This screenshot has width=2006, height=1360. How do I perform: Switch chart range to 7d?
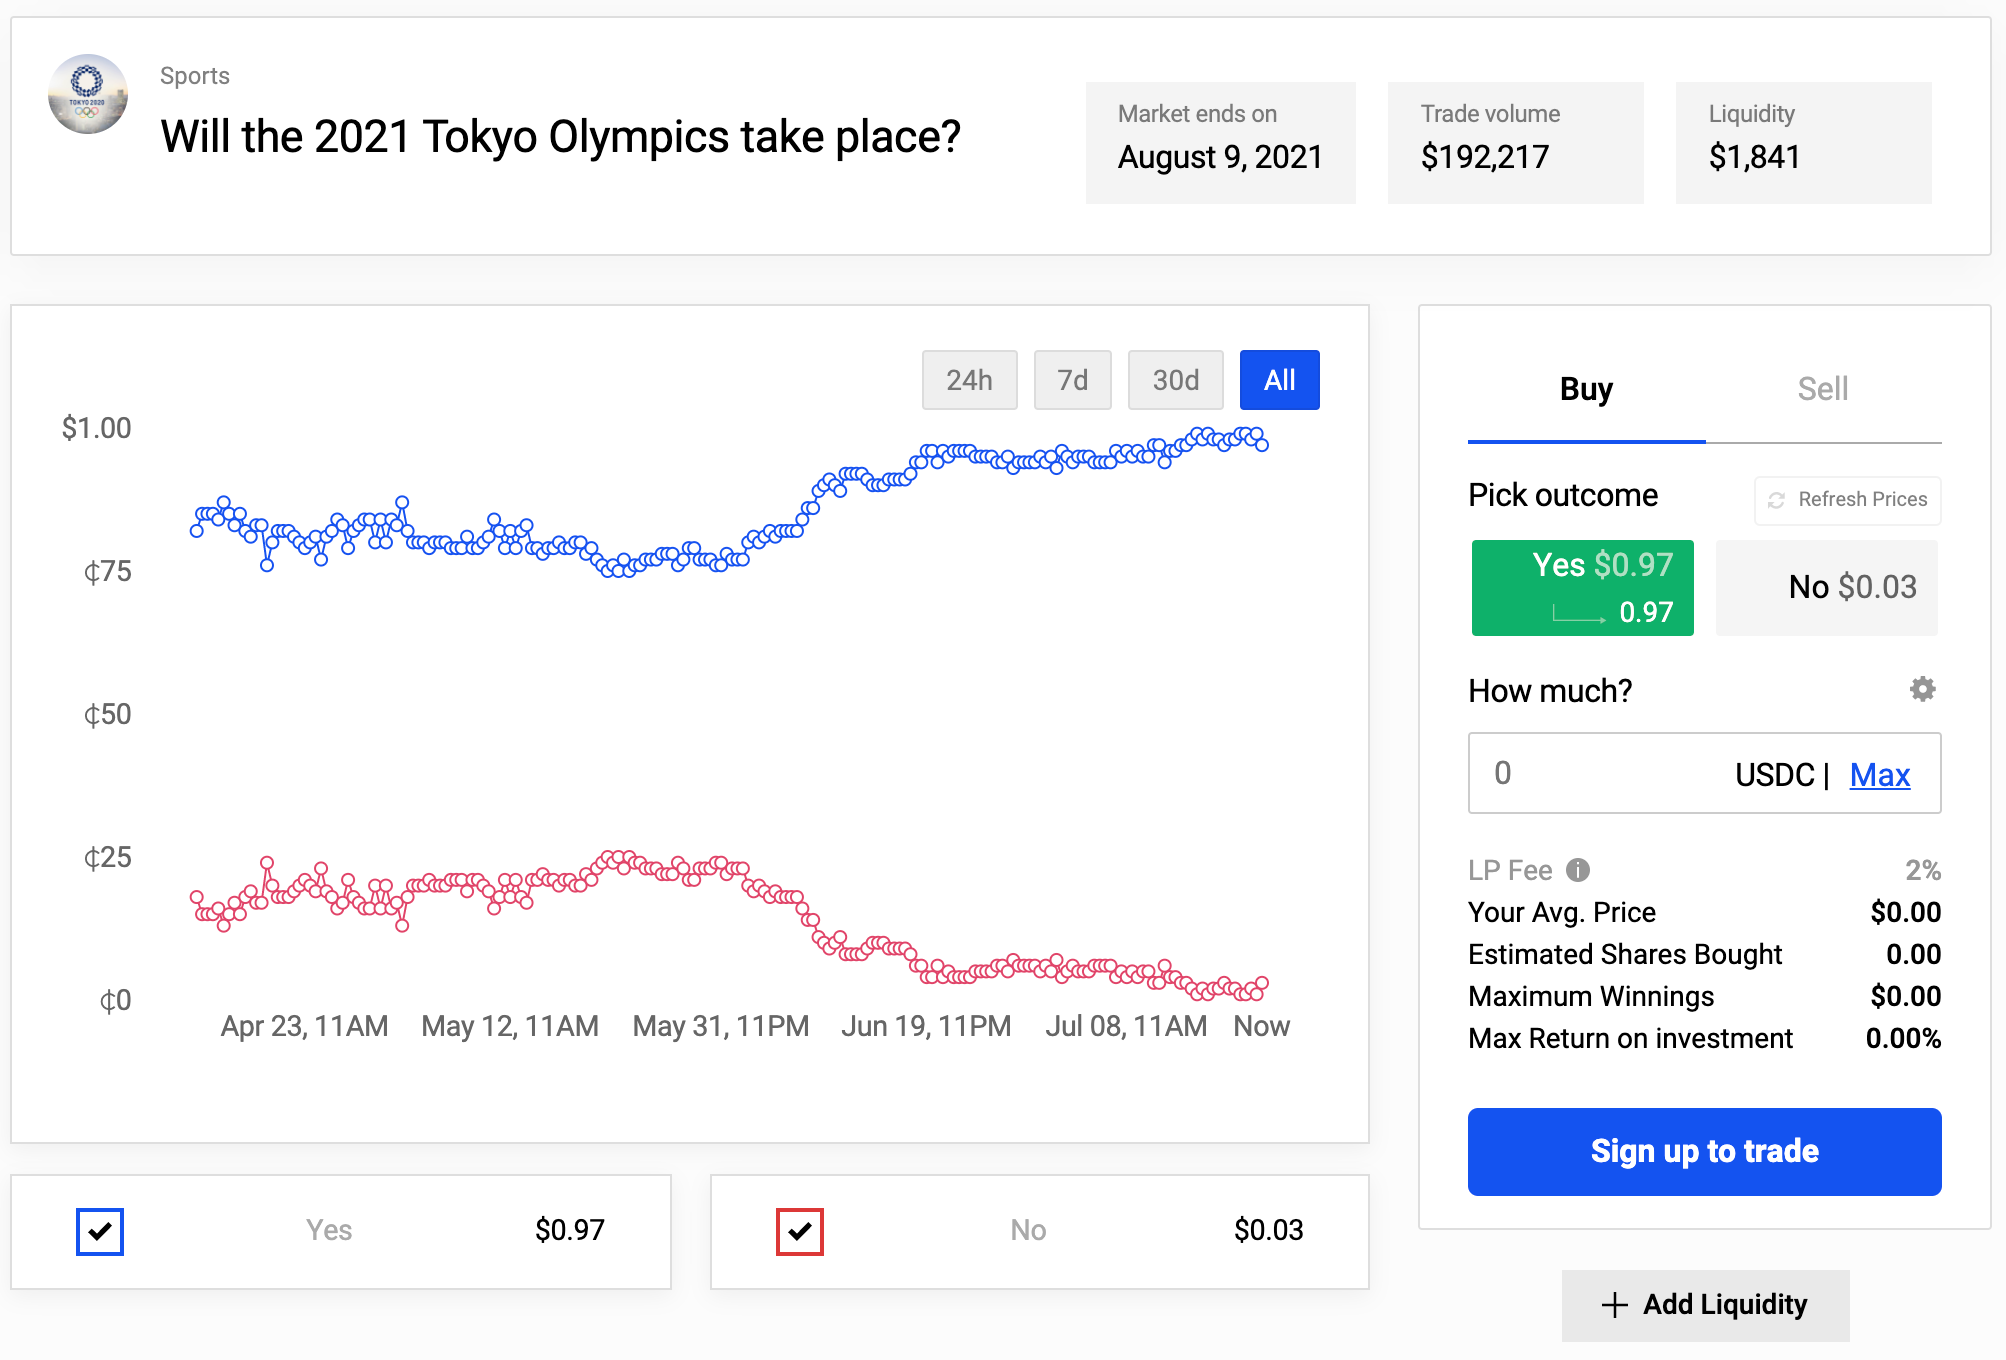[1072, 380]
